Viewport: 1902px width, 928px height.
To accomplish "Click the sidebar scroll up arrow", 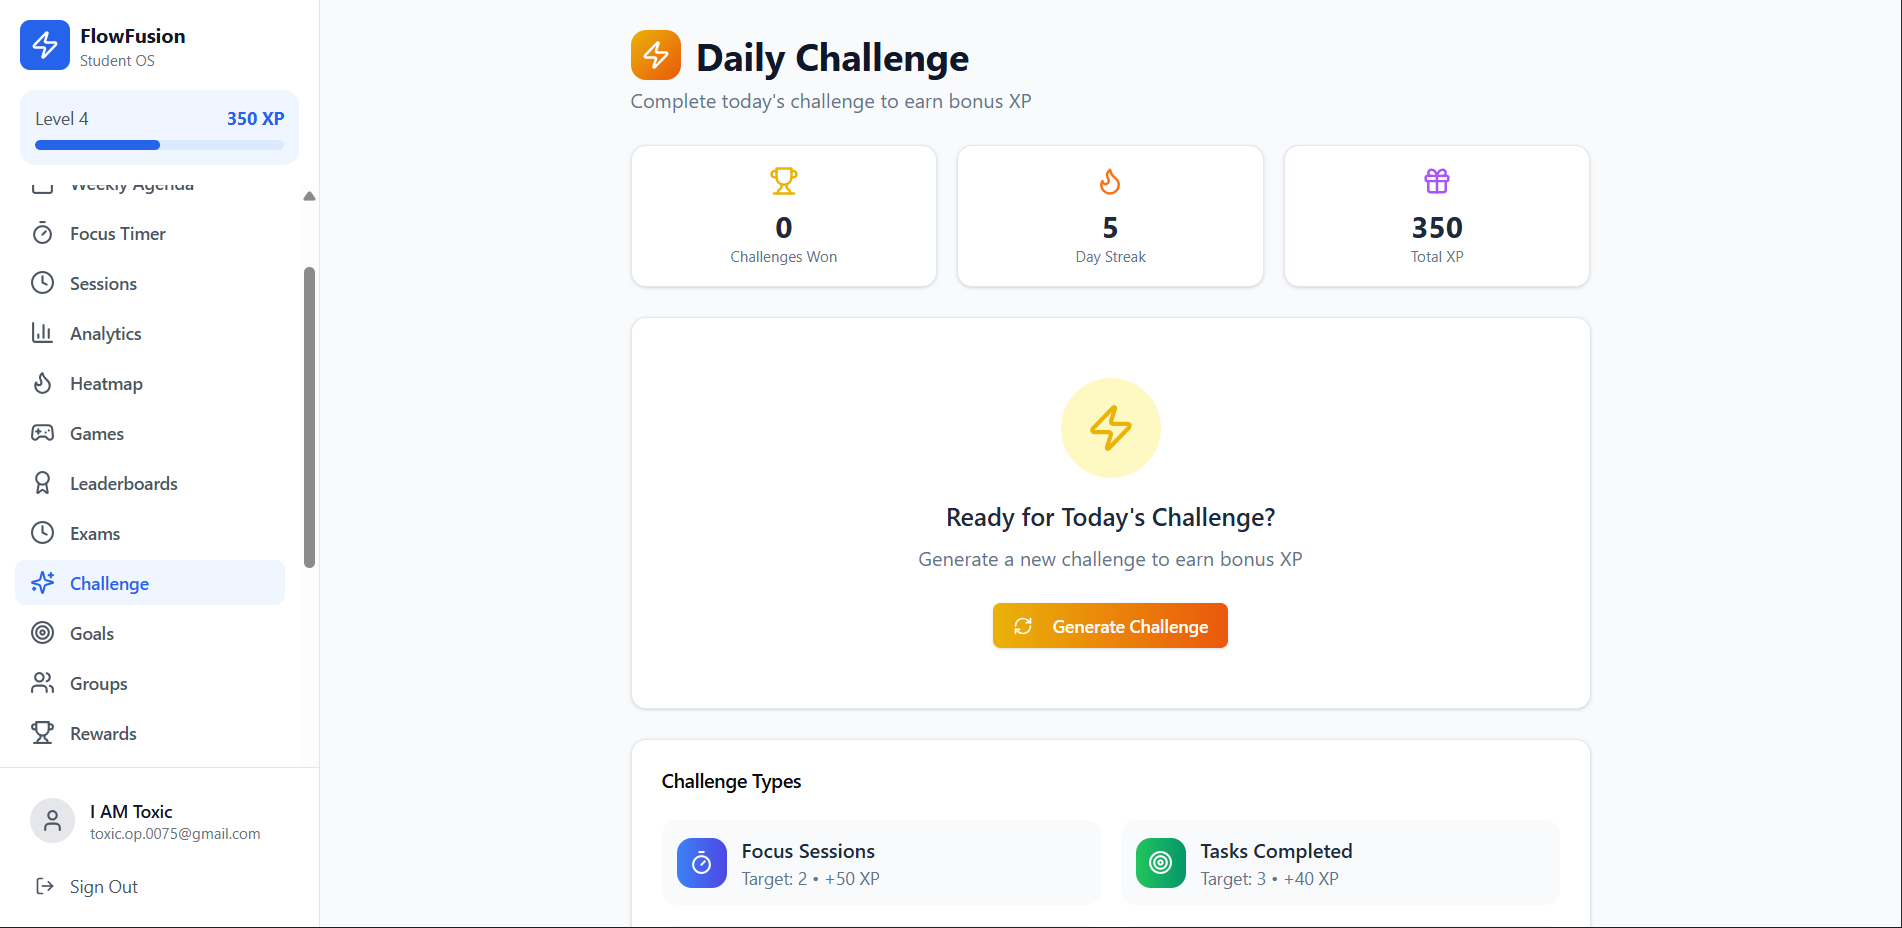I will coord(309,196).
